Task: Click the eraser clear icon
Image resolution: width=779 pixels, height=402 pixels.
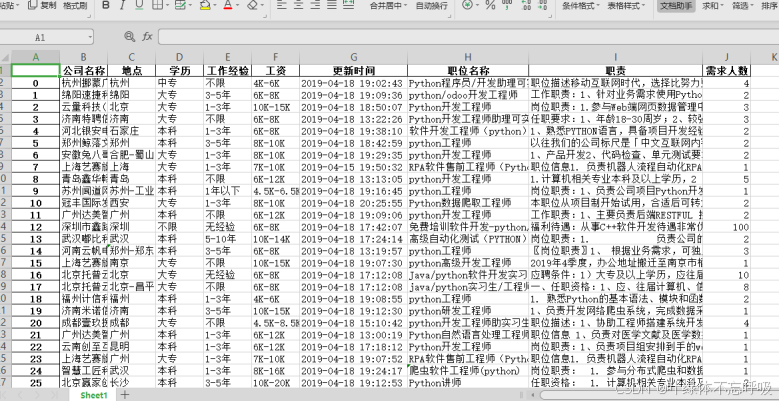Action: pyautogui.click(x=252, y=5)
